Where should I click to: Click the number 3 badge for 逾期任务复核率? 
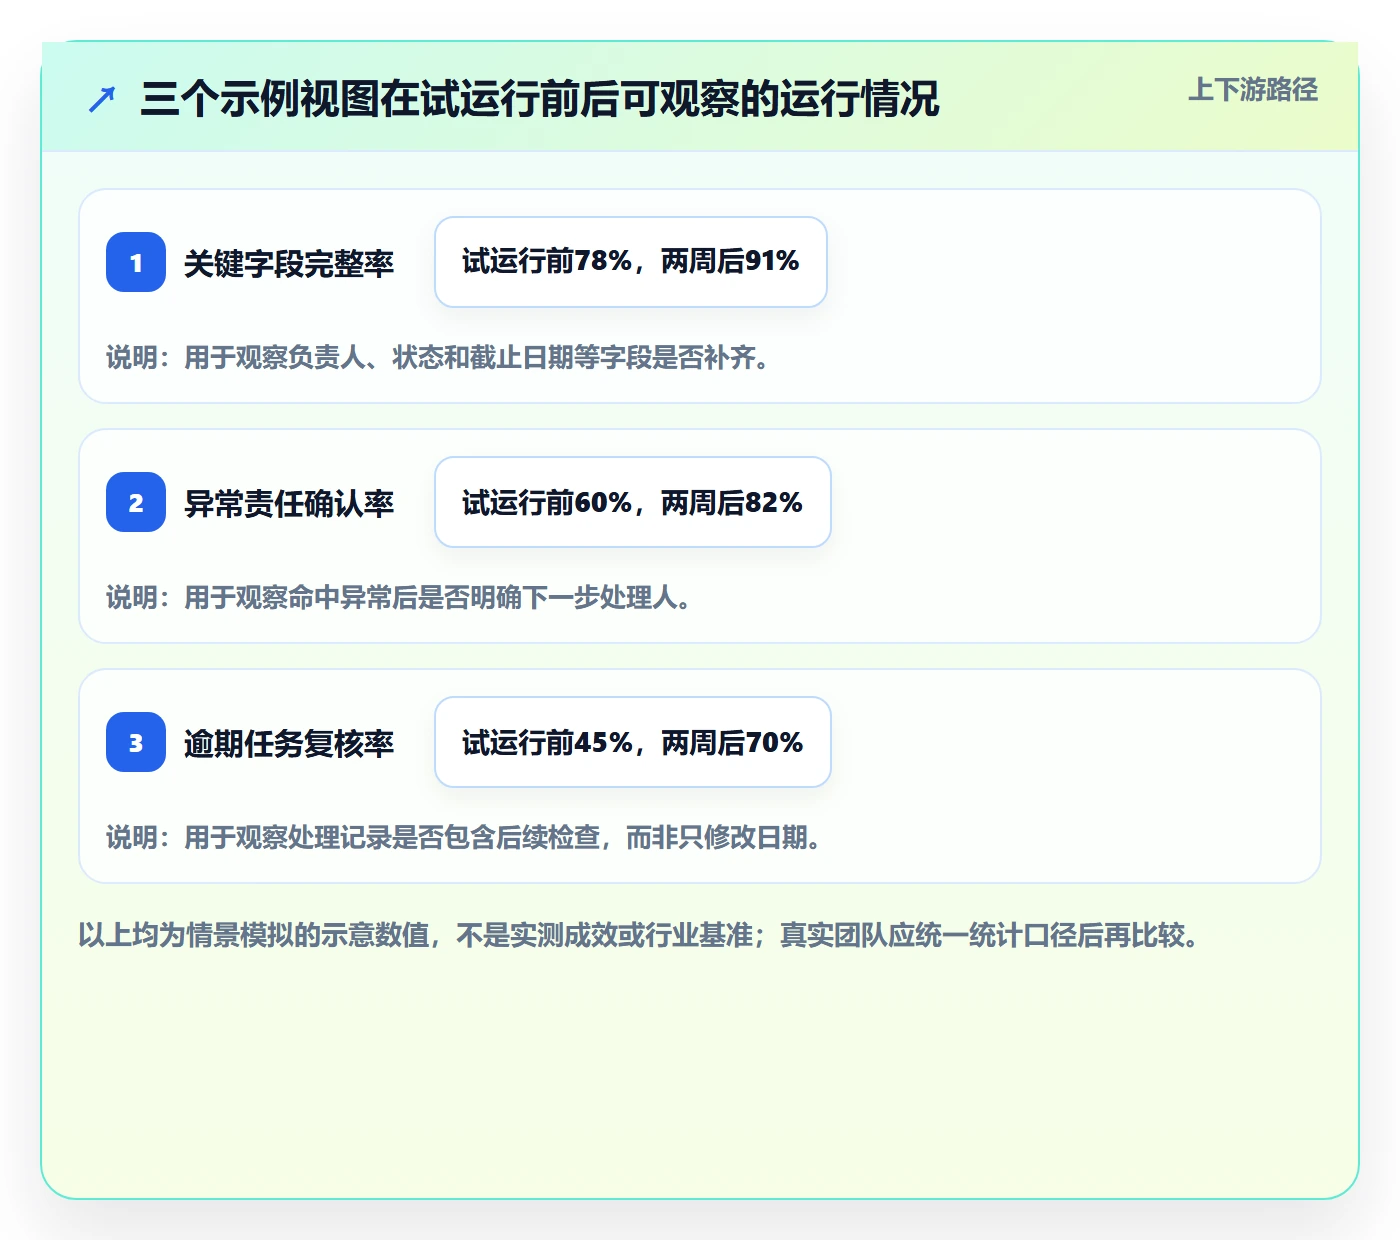pos(136,742)
